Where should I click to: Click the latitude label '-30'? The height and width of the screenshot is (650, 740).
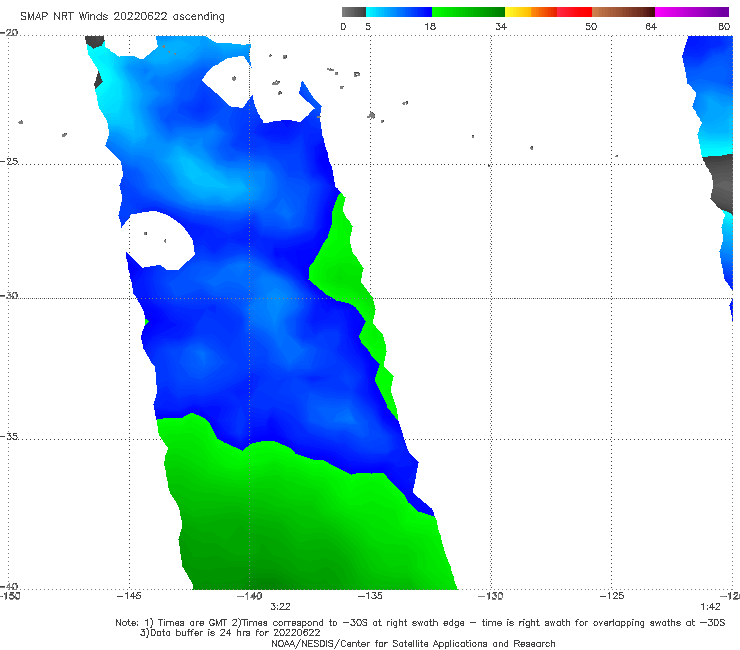(x=9, y=295)
